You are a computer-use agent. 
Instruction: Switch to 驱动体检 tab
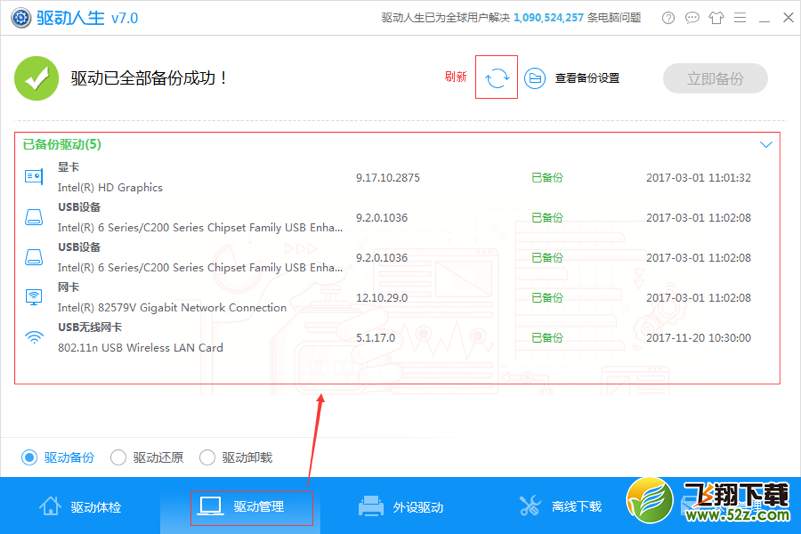click(x=80, y=506)
